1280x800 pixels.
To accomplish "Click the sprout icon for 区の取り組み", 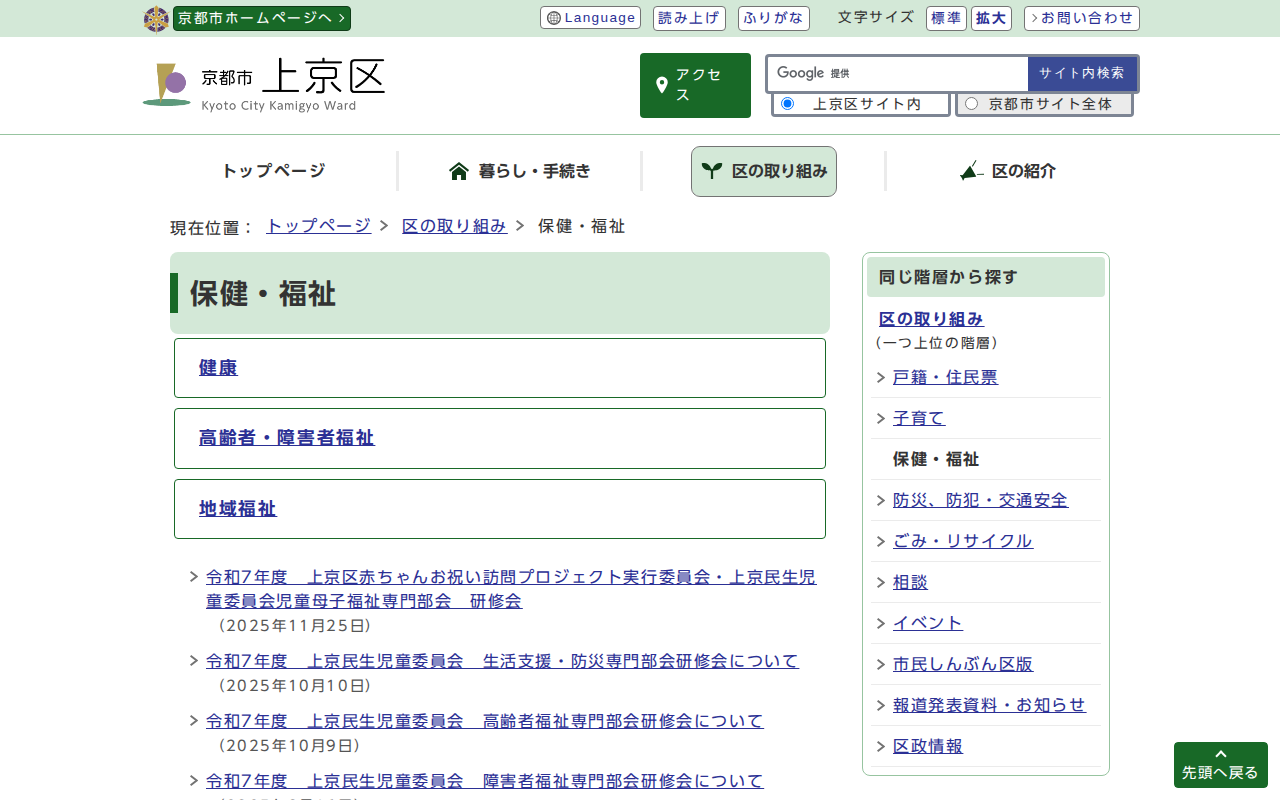I will [x=711, y=171].
